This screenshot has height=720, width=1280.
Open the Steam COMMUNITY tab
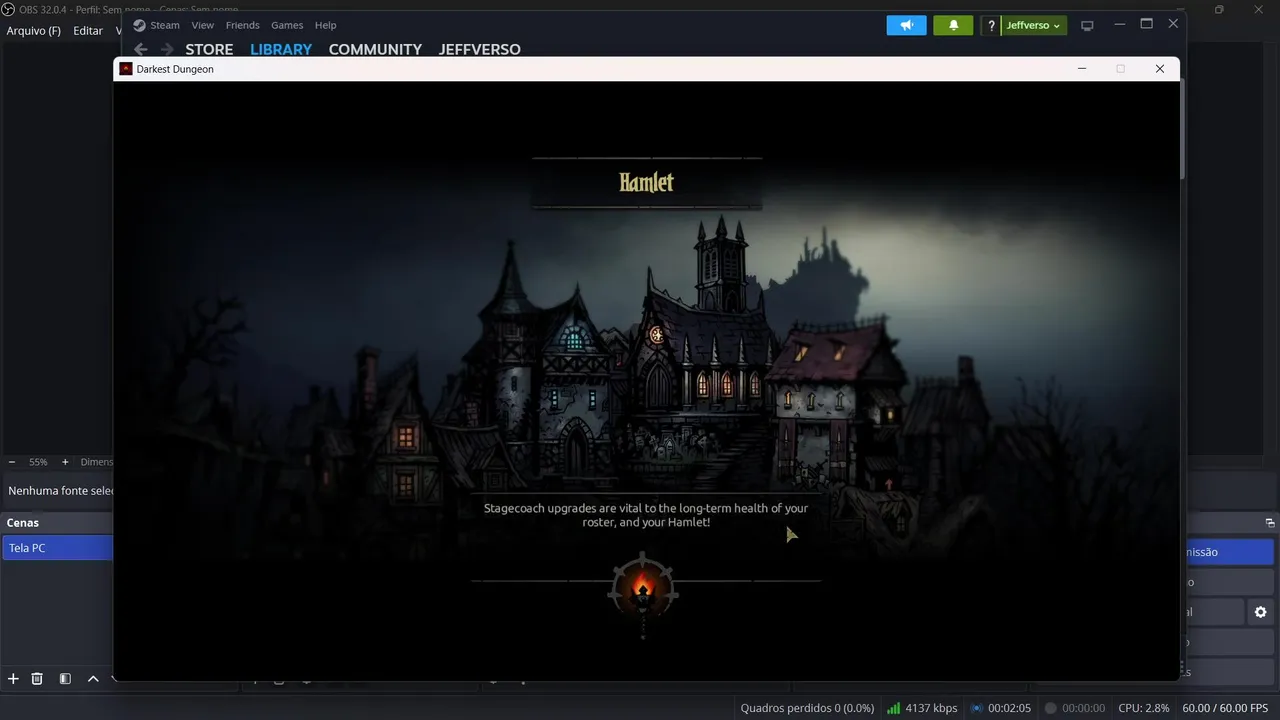click(x=375, y=49)
